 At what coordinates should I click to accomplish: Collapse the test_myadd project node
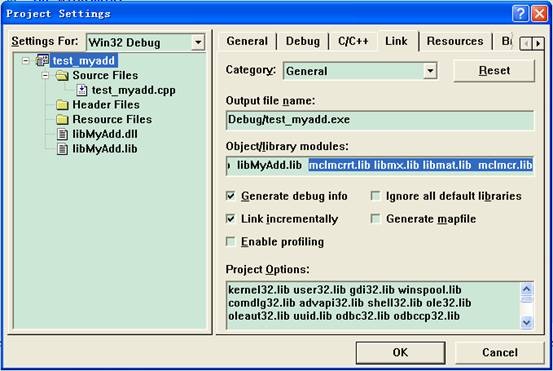(x=25, y=61)
